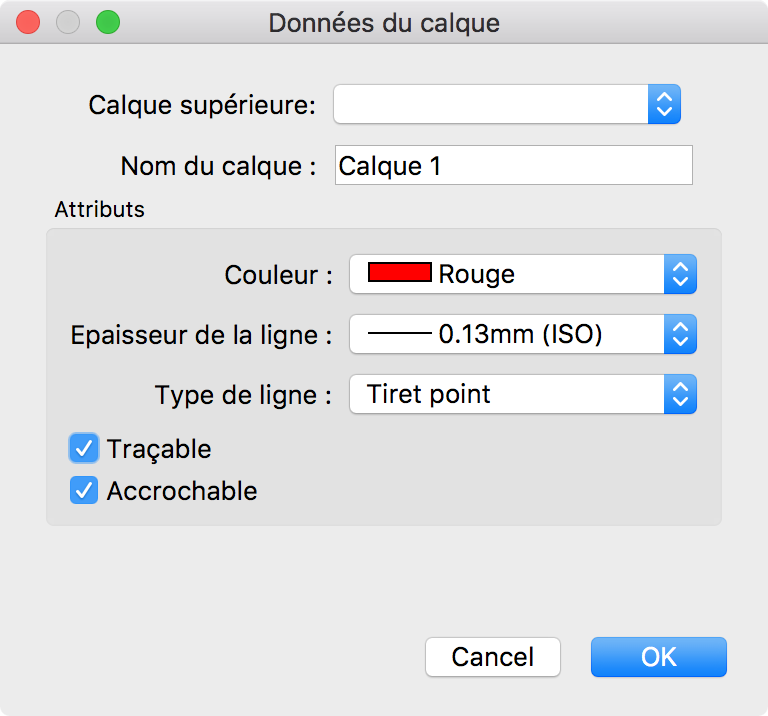Click the red color swatch beside Rouge

(x=400, y=273)
